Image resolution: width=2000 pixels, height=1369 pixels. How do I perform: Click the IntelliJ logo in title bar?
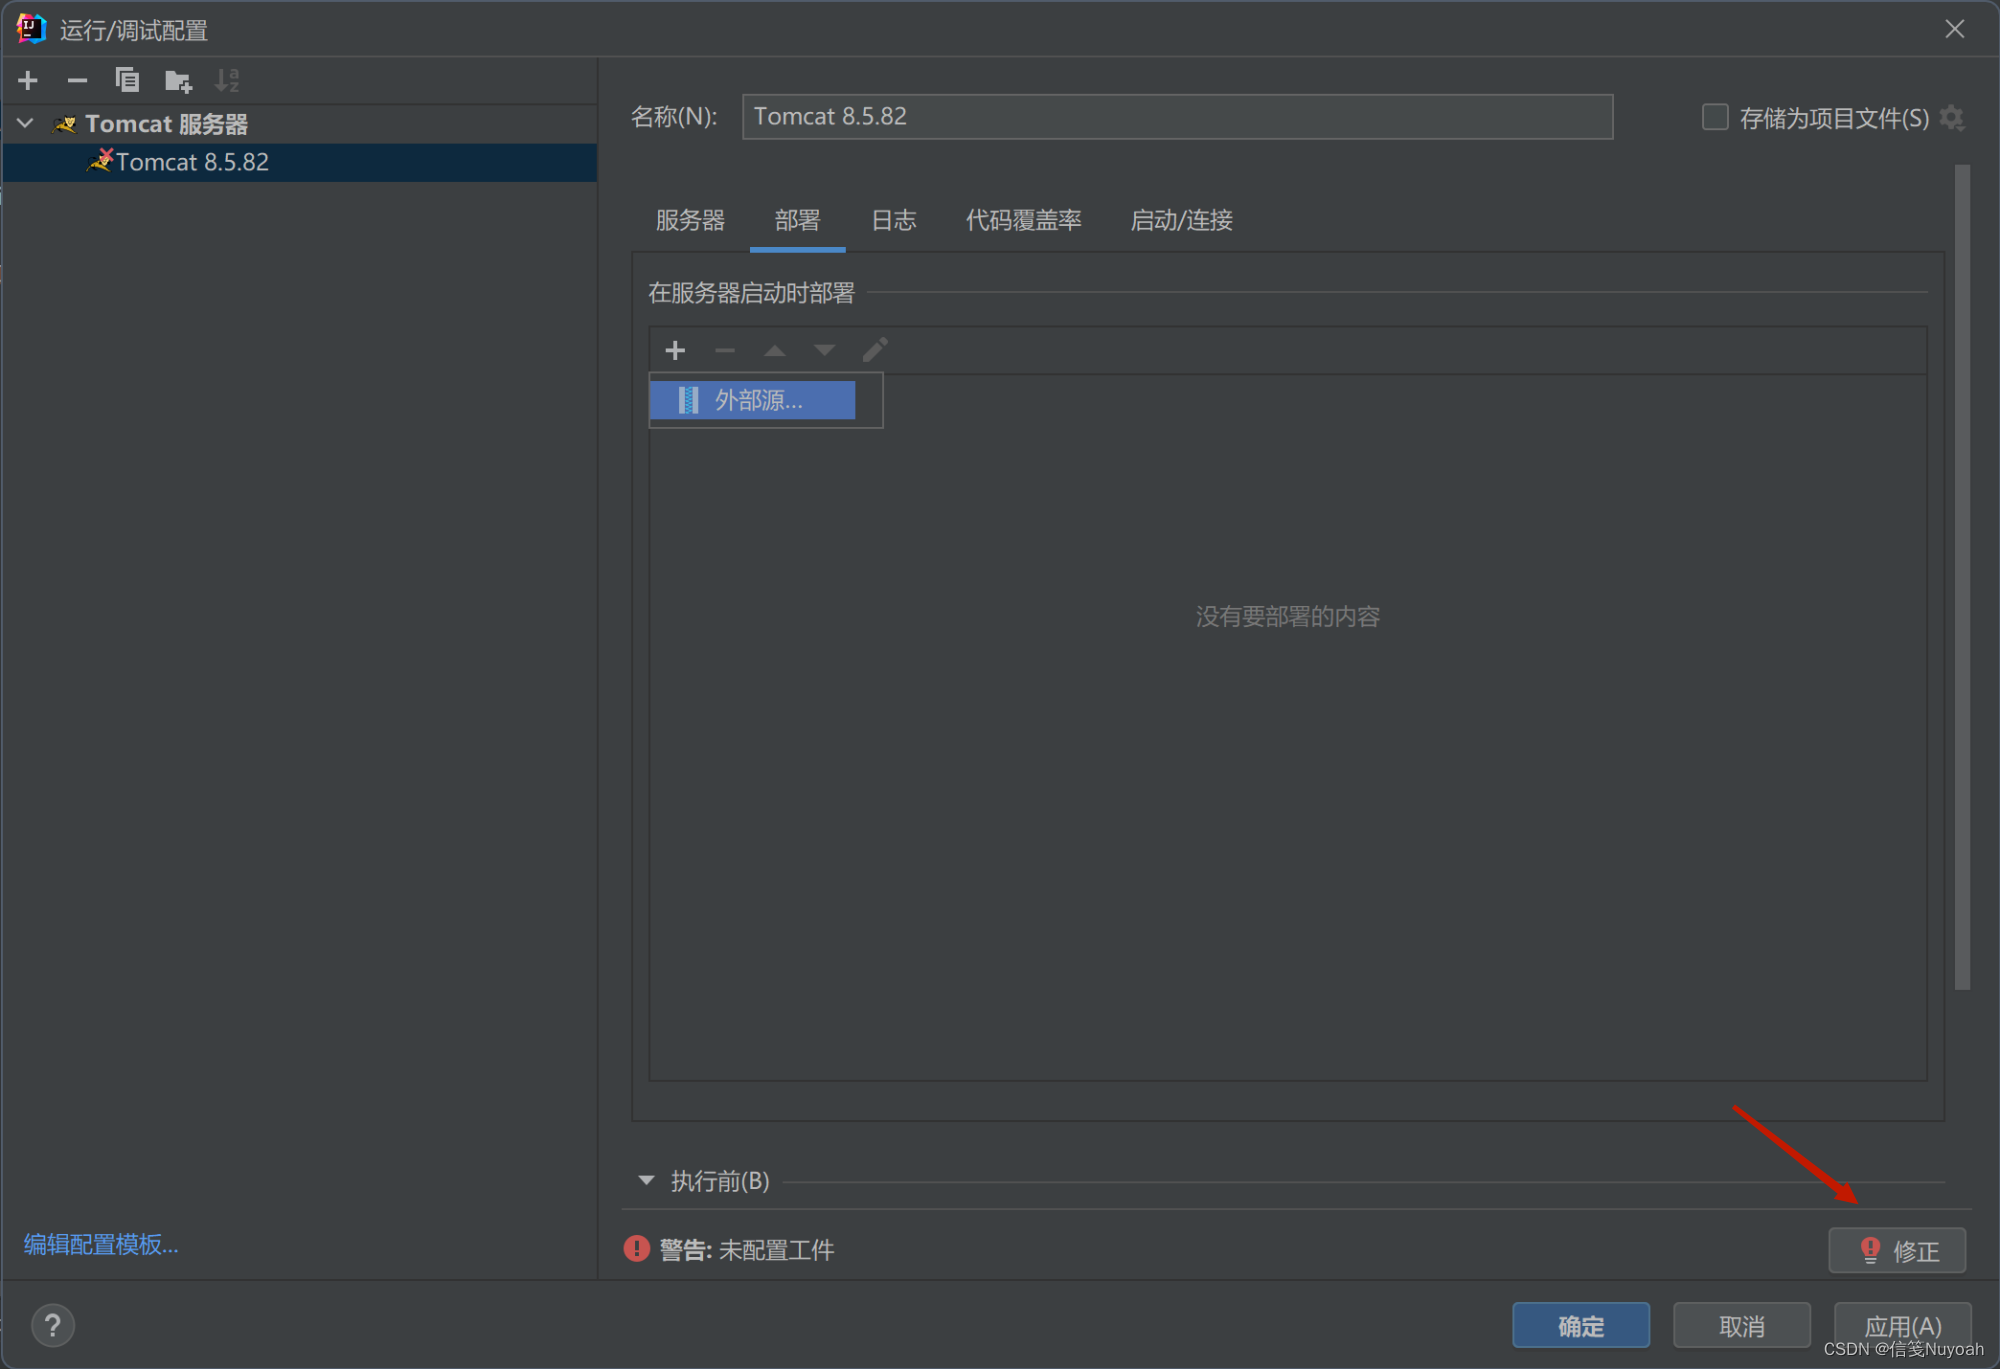point(31,29)
